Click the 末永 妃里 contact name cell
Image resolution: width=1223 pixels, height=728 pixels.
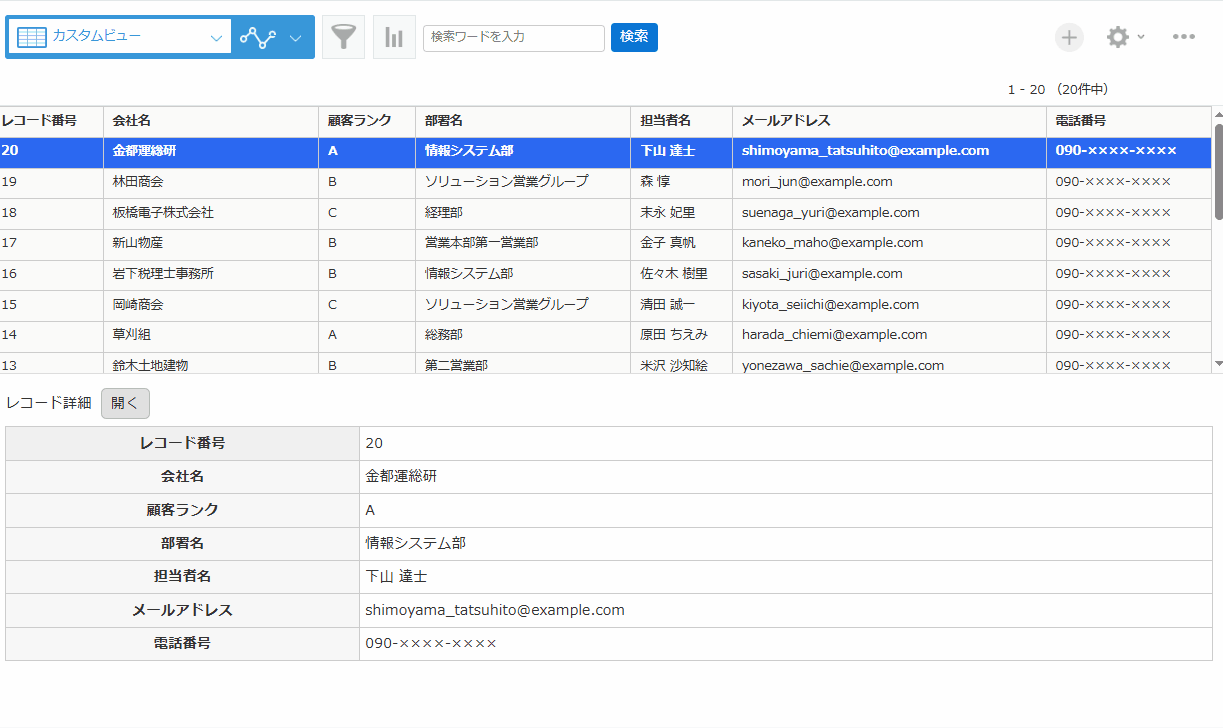(x=681, y=214)
